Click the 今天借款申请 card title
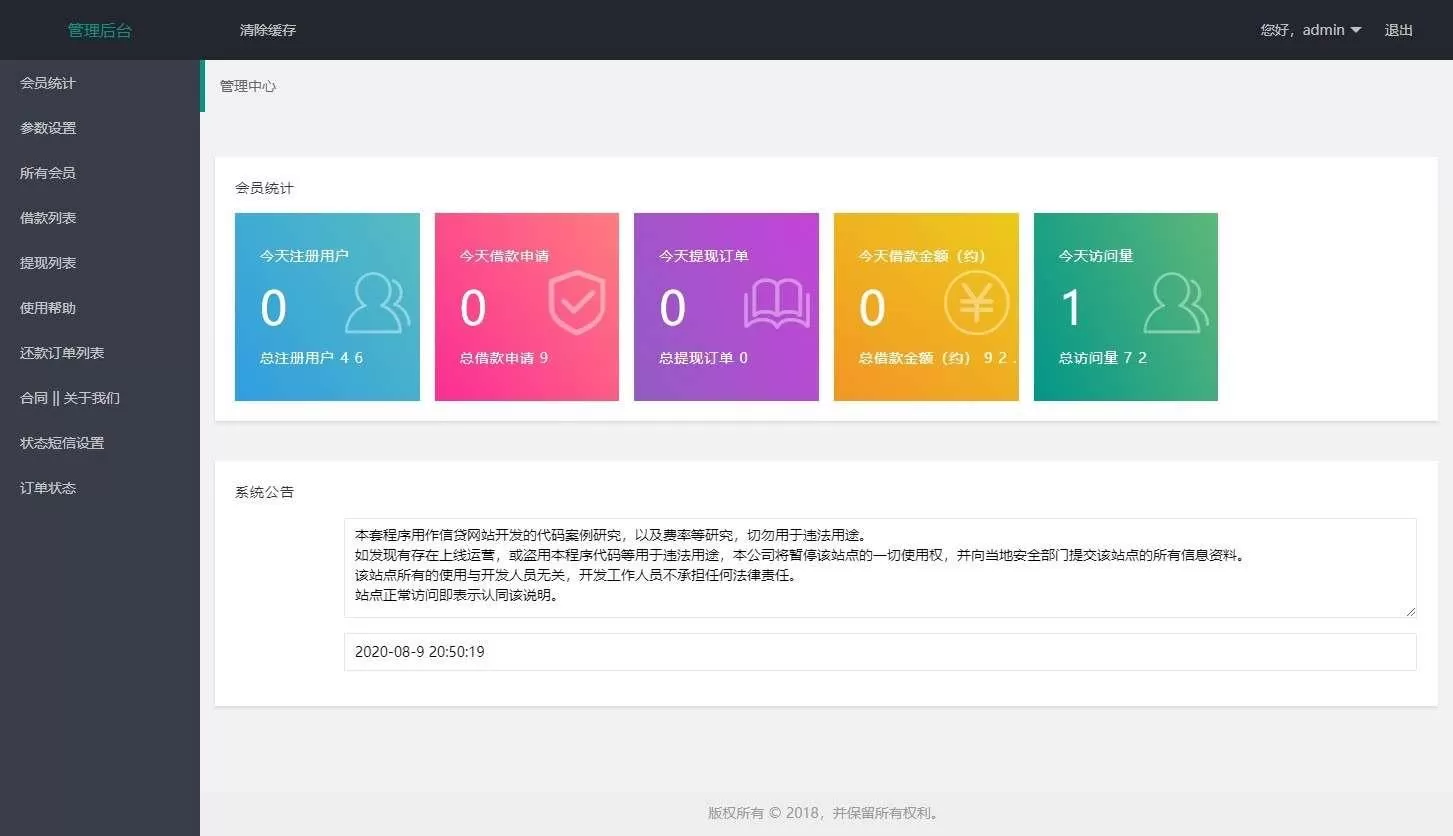The height and width of the screenshot is (836, 1453). click(x=504, y=255)
